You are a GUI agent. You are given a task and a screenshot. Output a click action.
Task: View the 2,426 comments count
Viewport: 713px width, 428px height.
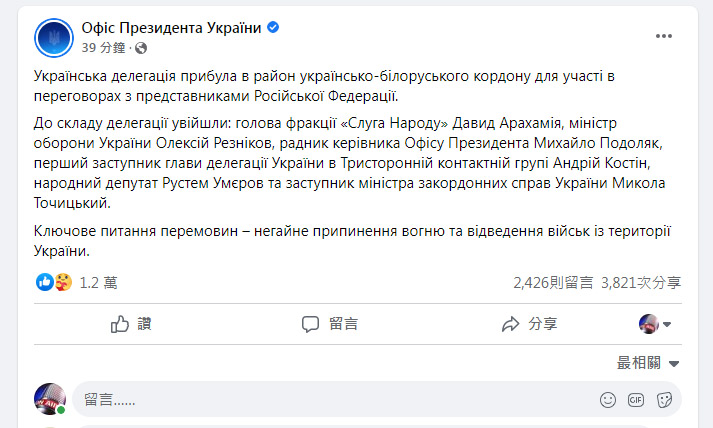click(553, 283)
